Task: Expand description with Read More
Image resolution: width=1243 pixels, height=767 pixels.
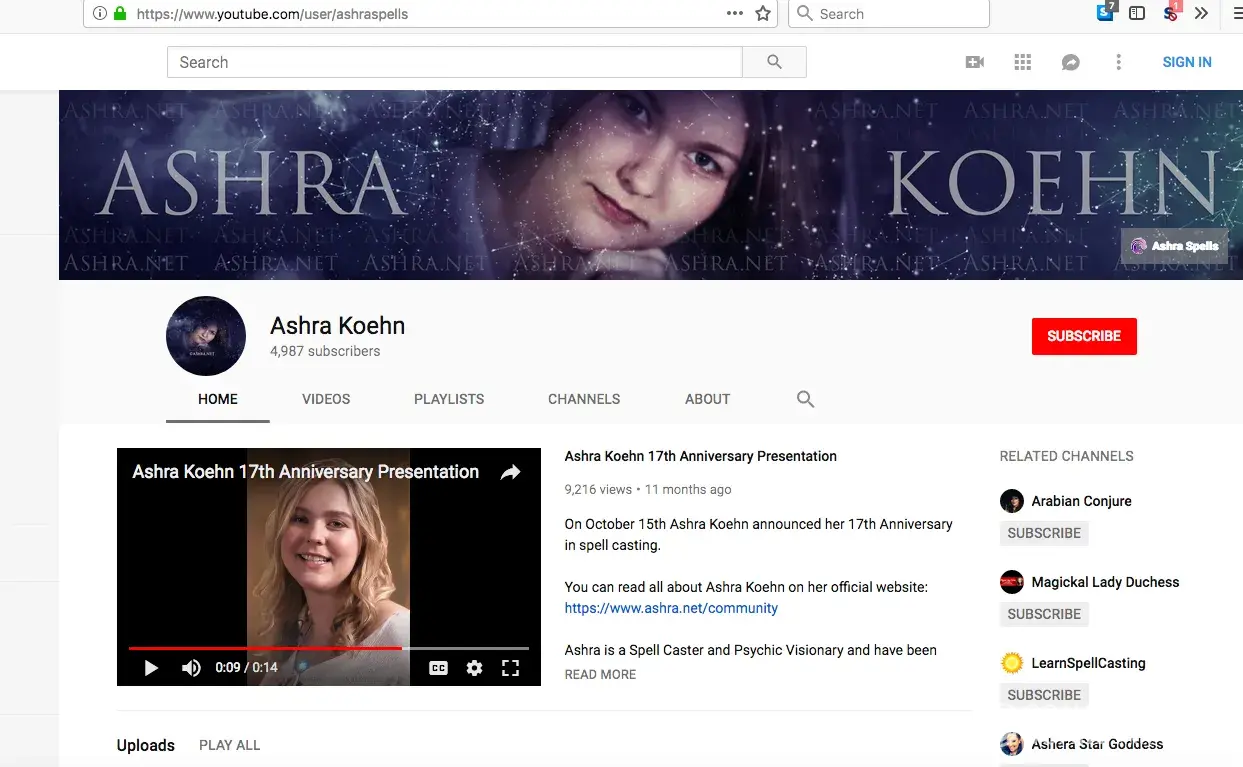Action: [600, 675]
